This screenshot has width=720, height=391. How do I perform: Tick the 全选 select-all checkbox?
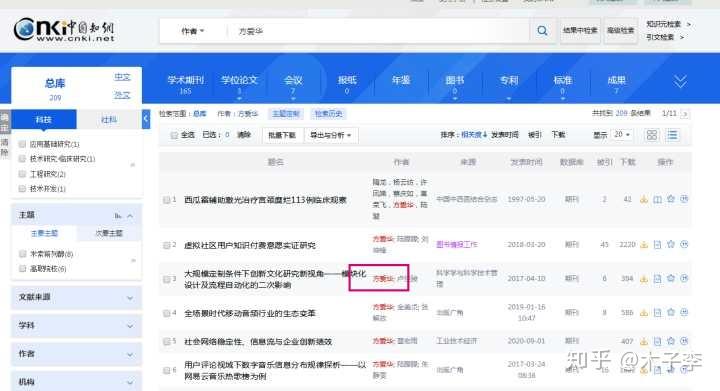coord(174,135)
